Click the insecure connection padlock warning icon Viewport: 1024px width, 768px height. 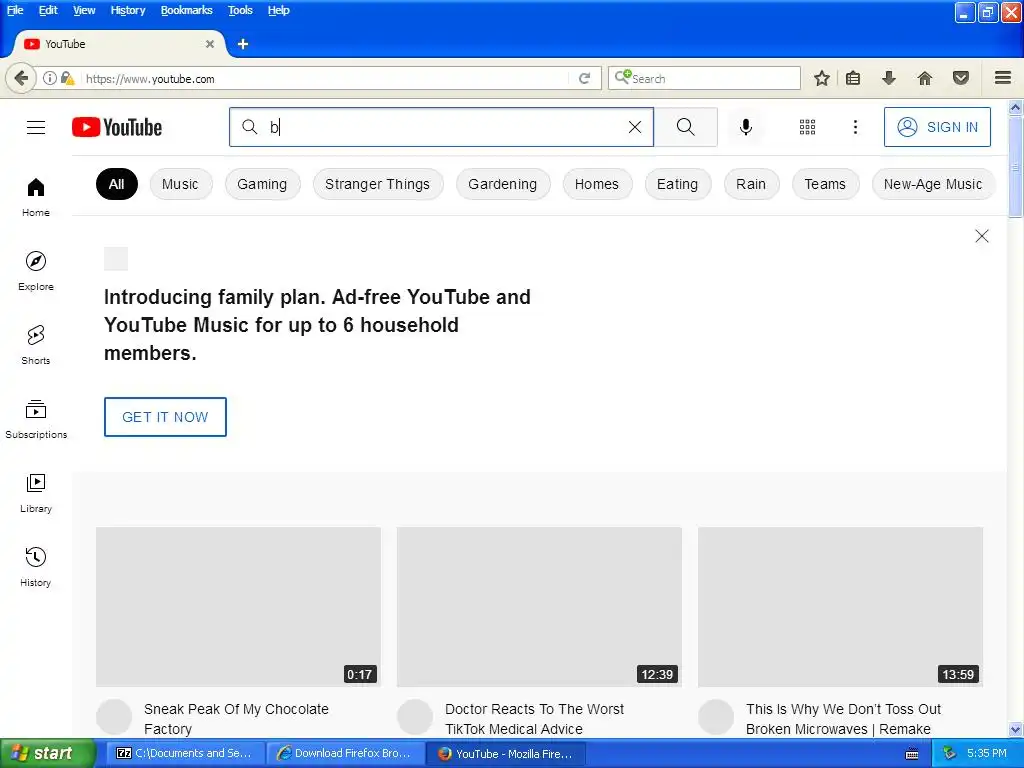coord(67,78)
